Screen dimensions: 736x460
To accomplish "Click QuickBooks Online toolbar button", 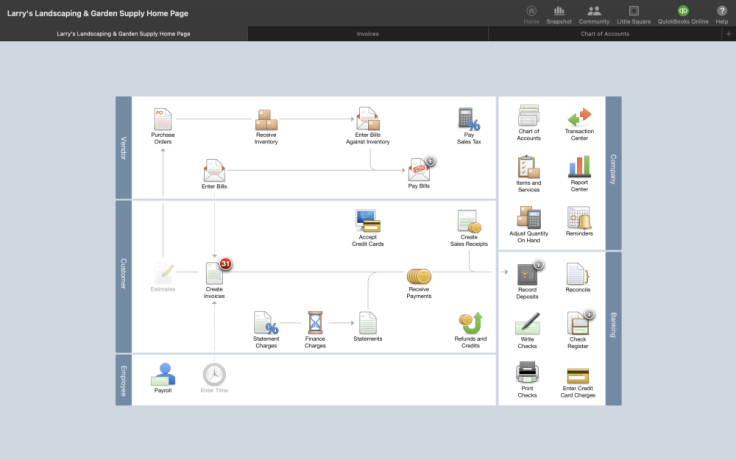I will [682, 13].
